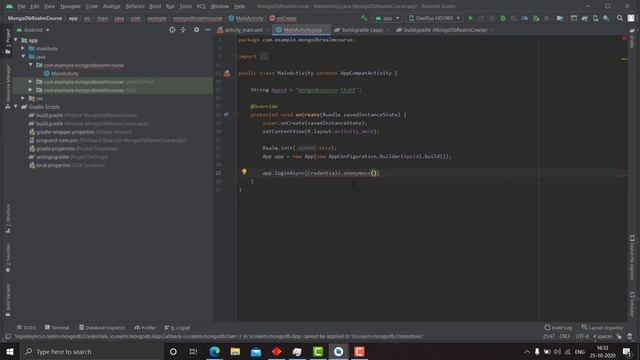Open the green Camtasia taskbar icon

pyautogui.click(x=318, y=351)
